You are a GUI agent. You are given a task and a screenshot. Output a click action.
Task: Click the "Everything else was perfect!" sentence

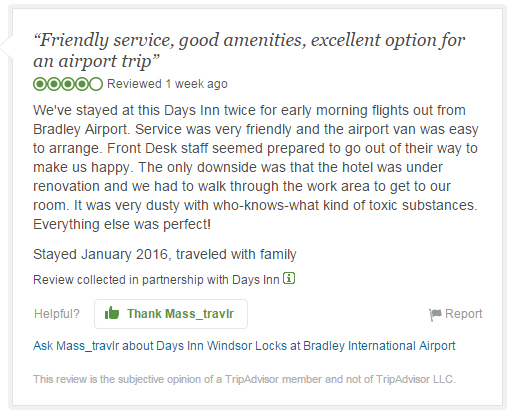coord(122,224)
